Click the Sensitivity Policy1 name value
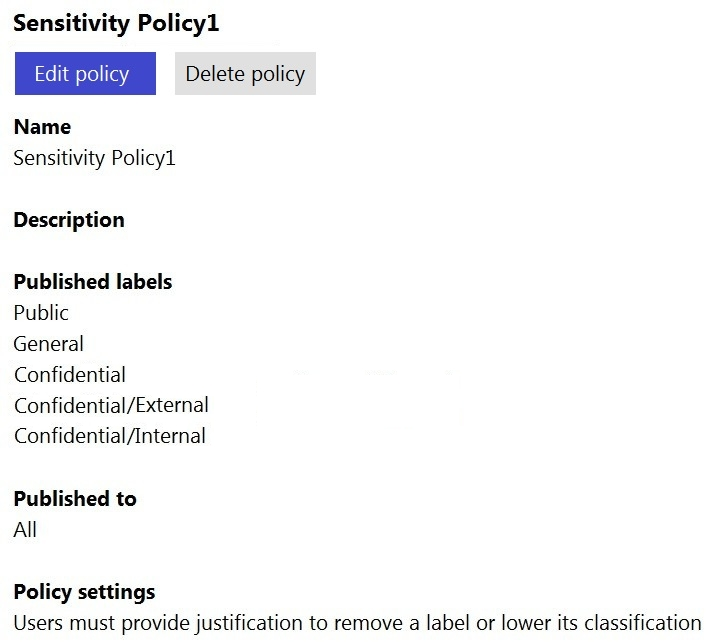This screenshot has height=642, width=712. tap(94, 158)
